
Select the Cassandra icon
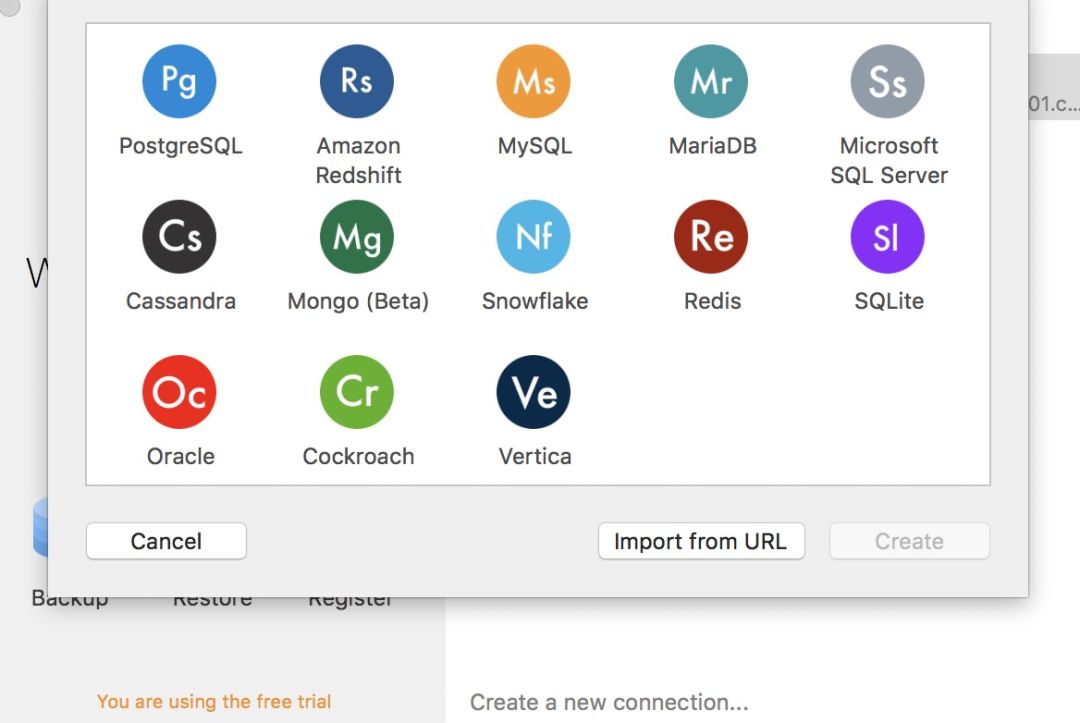(180, 237)
